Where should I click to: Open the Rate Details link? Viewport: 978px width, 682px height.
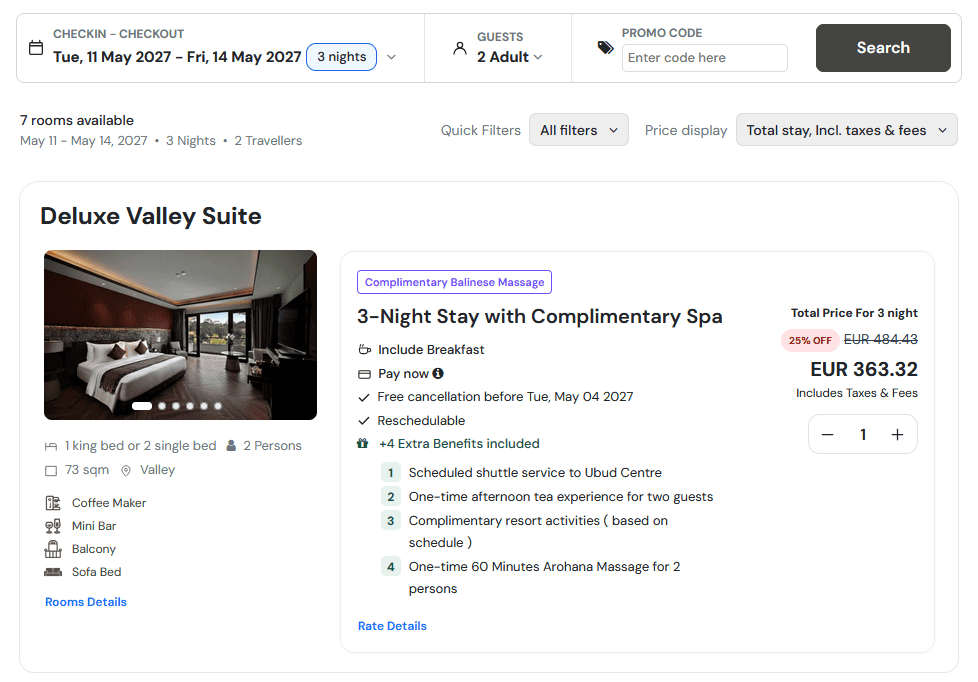392,626
